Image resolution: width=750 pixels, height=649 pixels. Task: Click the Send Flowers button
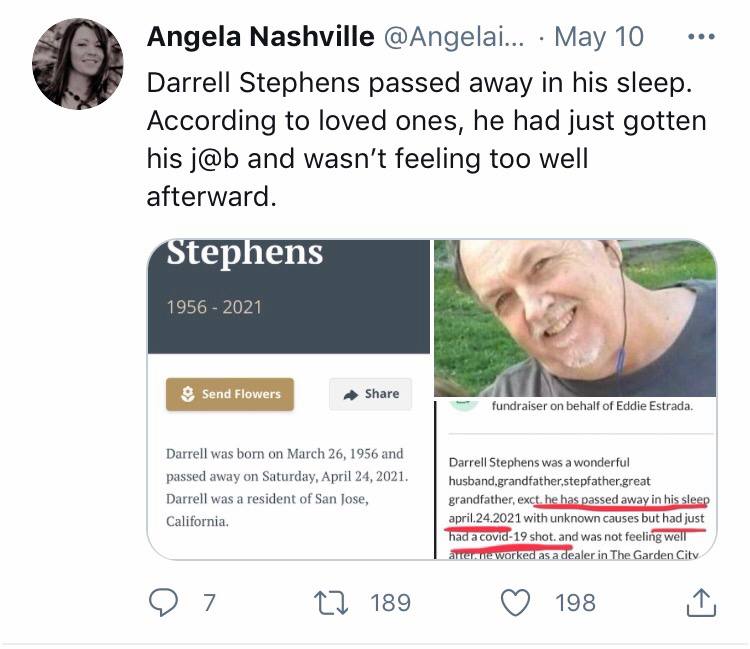[x=230, y=394]
